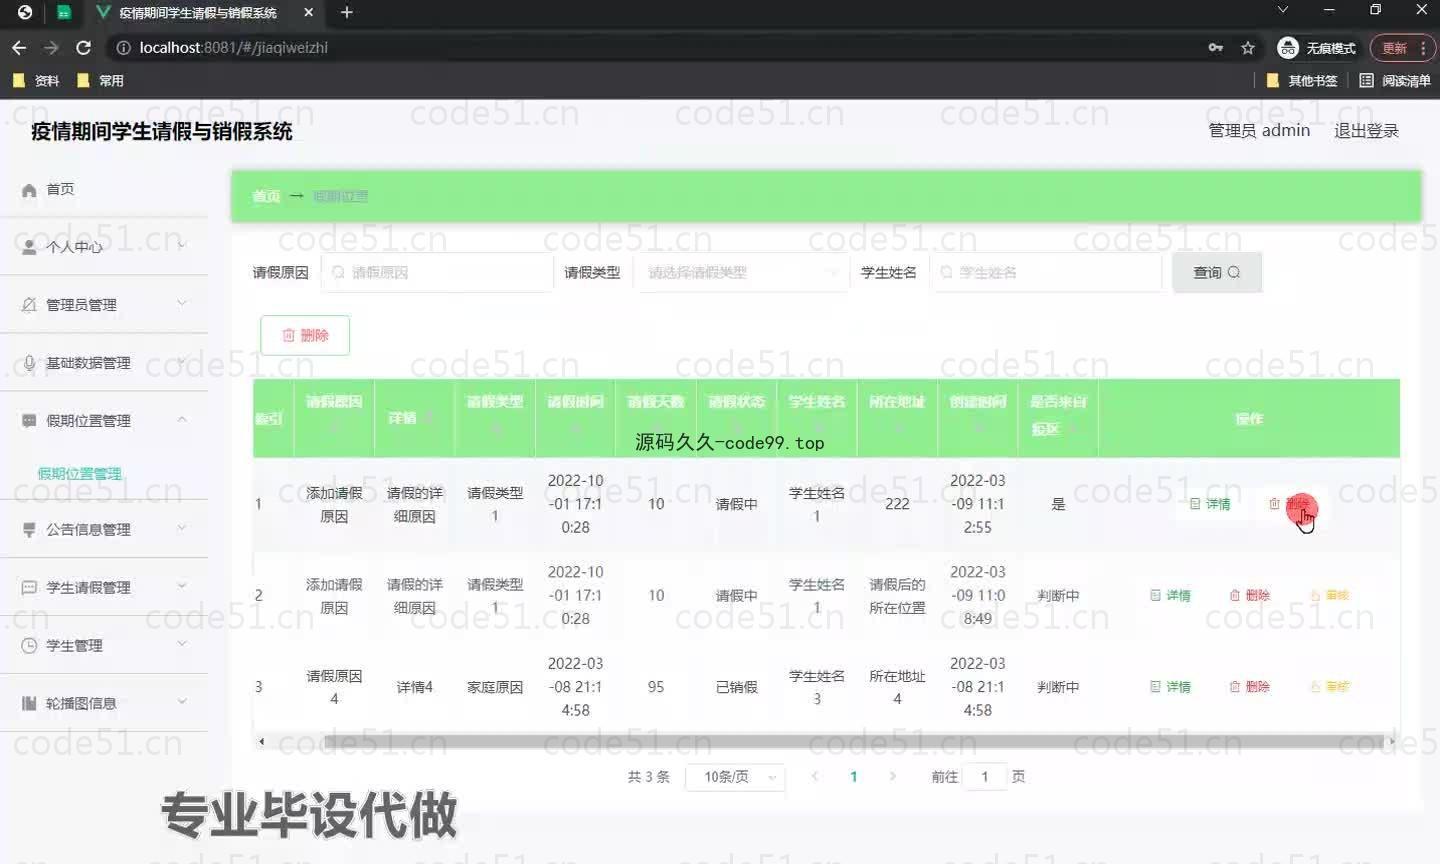Open the 其他书签 folder
The height and width of the screenshot is (864, 1440).
1302,81
